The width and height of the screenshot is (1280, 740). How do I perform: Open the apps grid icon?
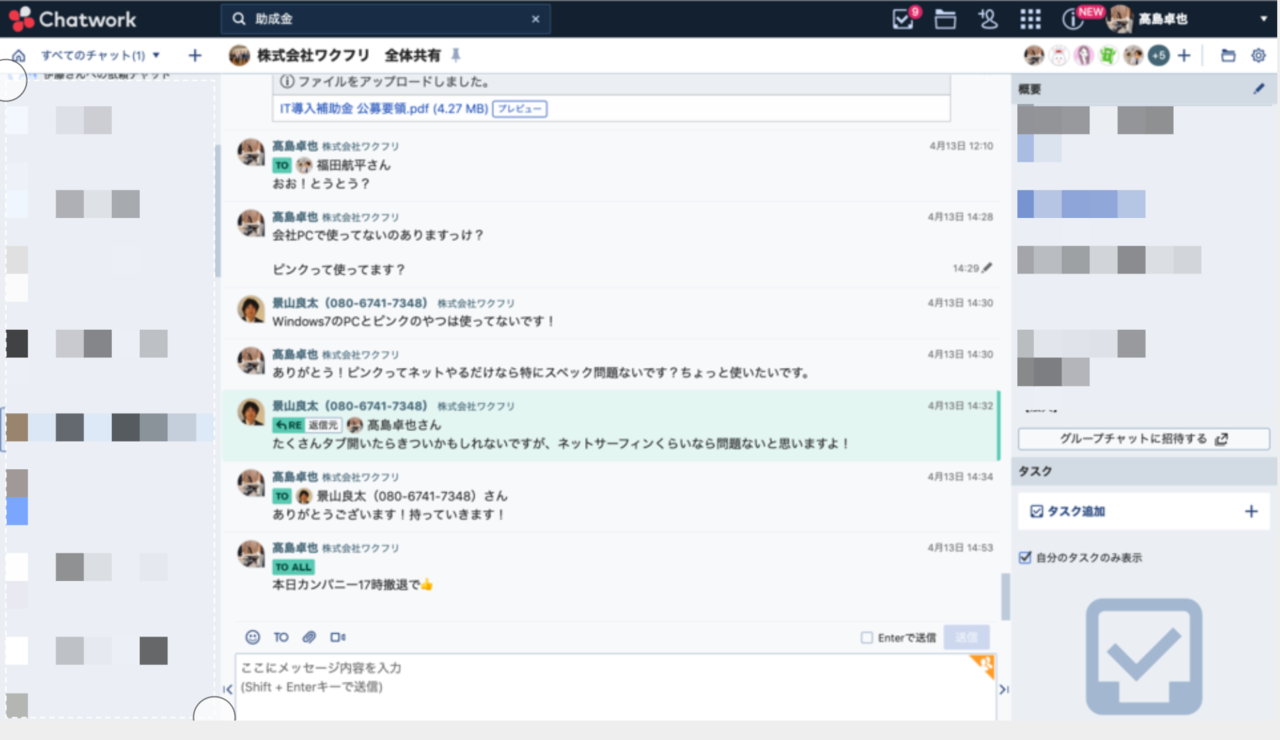[1030, 19]
